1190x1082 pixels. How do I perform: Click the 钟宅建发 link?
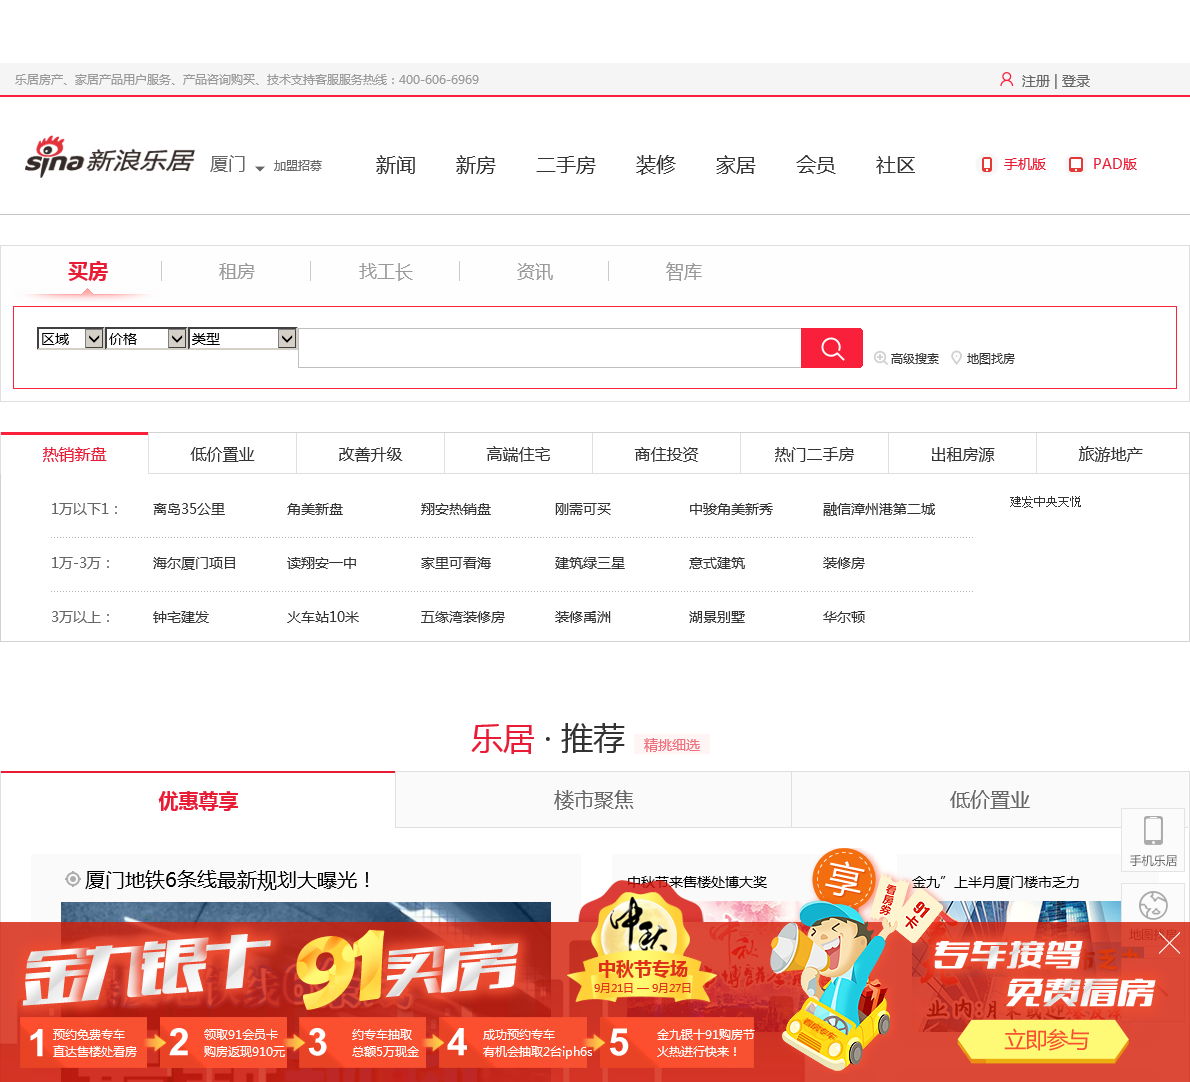click(x=181, y=617)
